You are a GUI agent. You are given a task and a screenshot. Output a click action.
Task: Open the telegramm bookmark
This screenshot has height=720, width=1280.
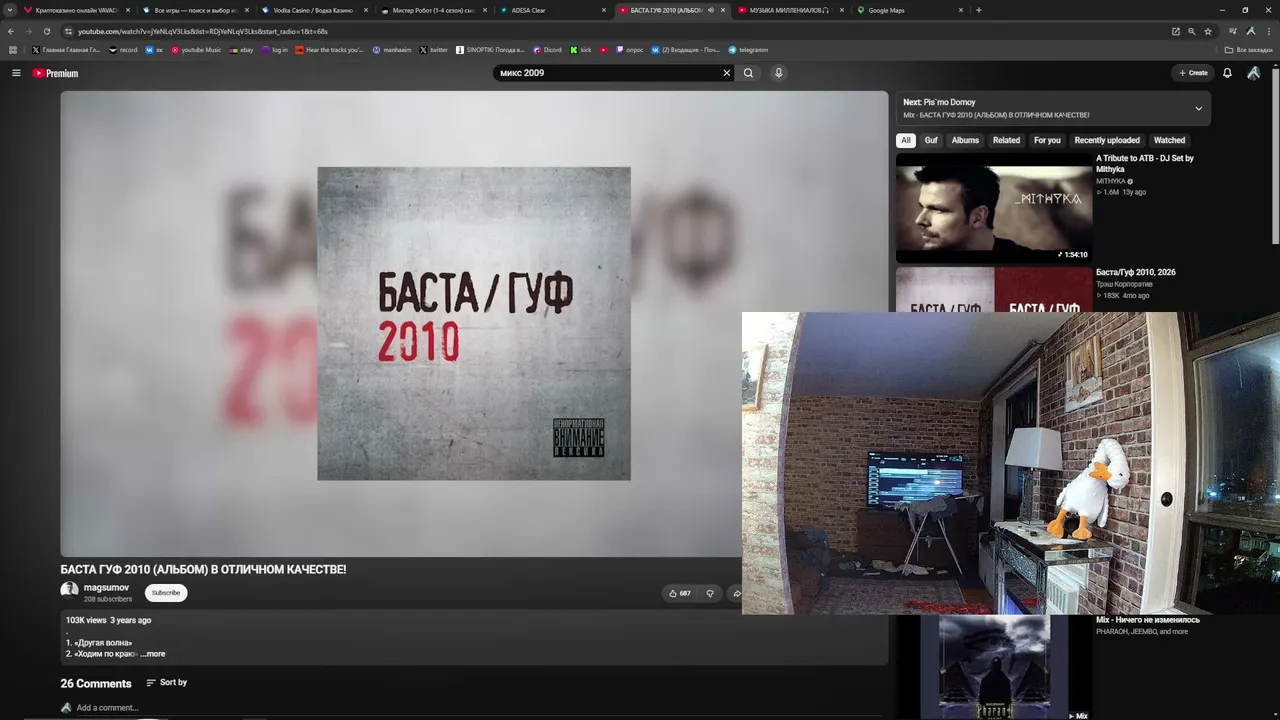pyautogui.click(x=748, y=49)
